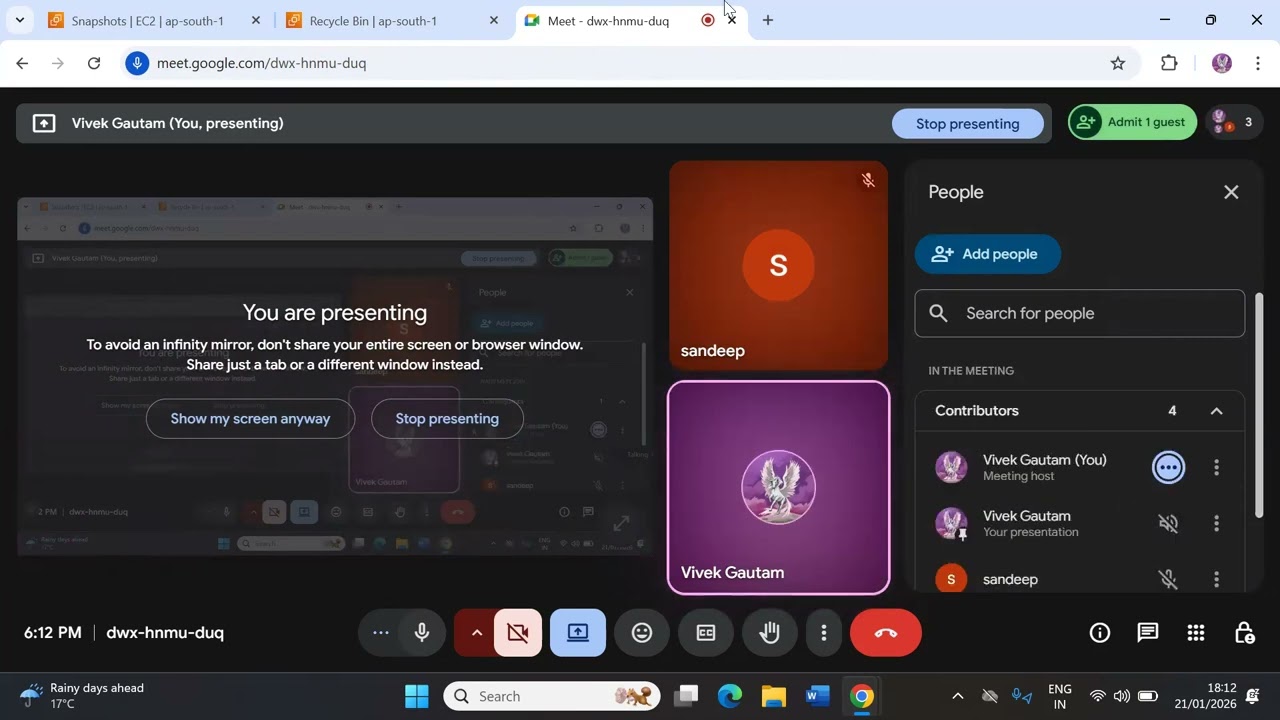Click the Vivek Gautam video tile
Image resolution: width=1280 pixels, height=720 pixels.
(778, 488)
